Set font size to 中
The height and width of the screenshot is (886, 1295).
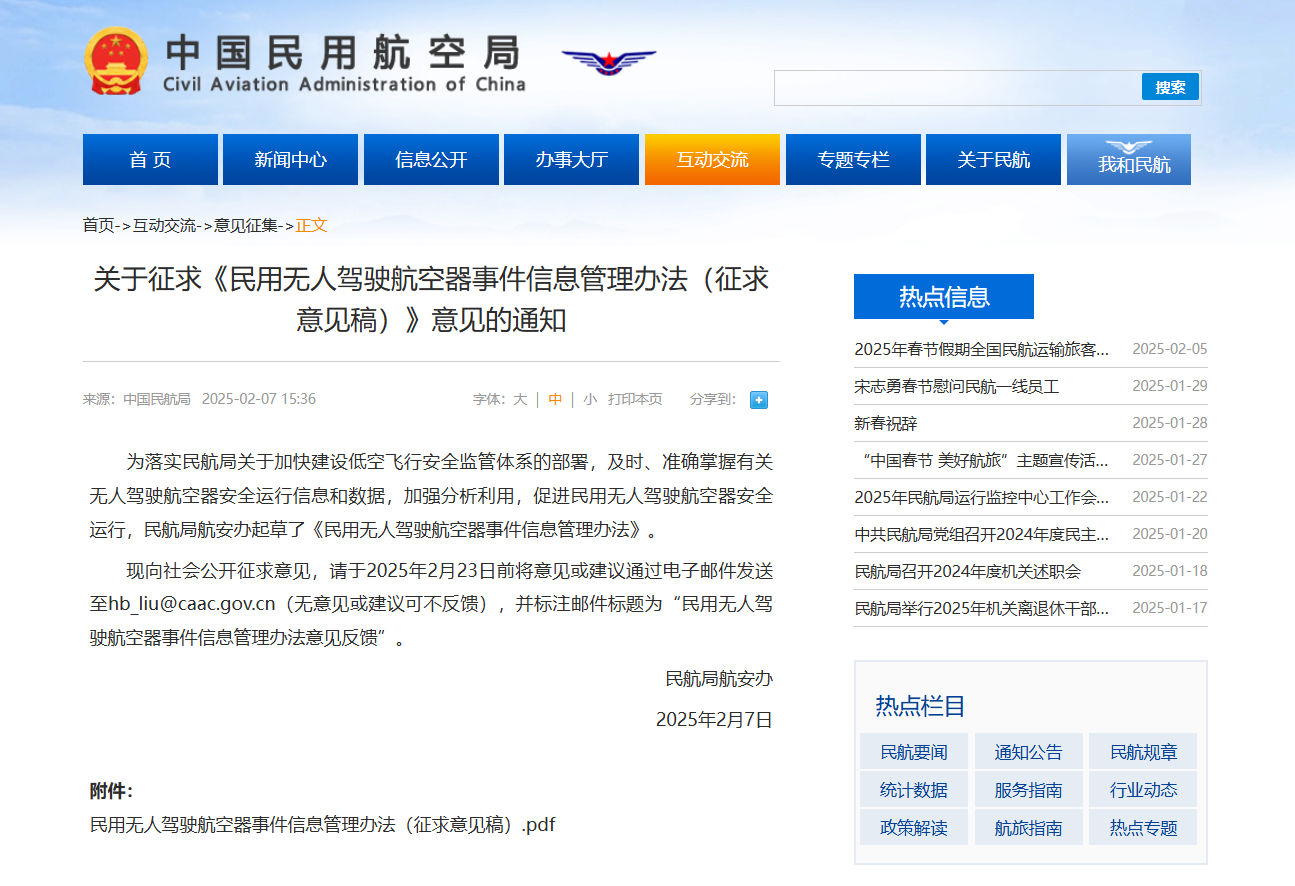(x=555, y=399)
